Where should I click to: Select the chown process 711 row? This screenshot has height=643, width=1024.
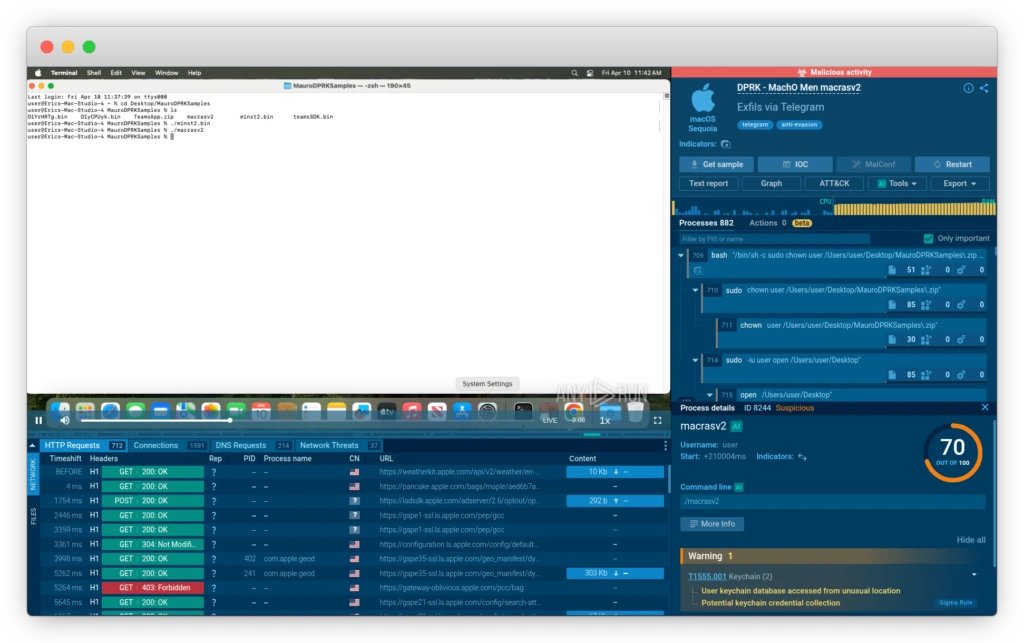[852, 332]
